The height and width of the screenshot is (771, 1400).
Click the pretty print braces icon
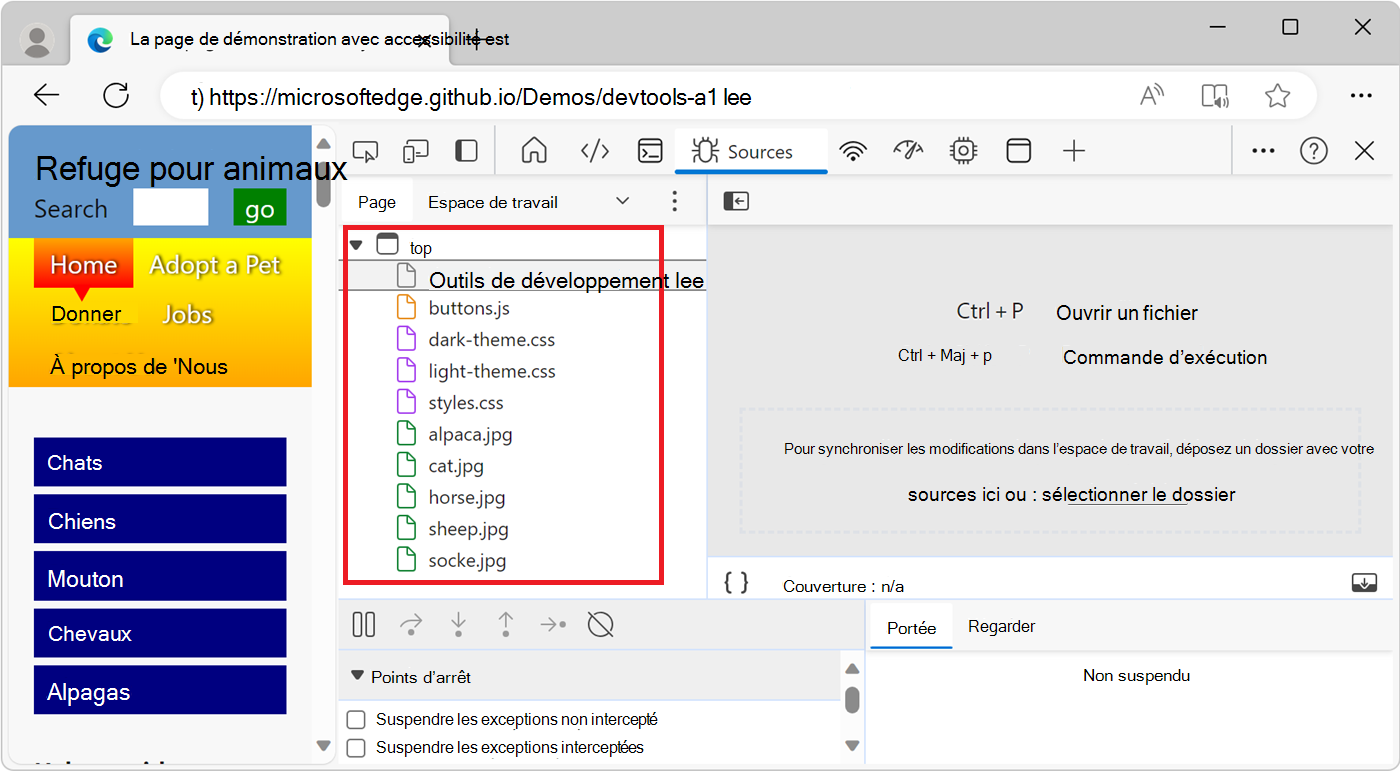736,583
